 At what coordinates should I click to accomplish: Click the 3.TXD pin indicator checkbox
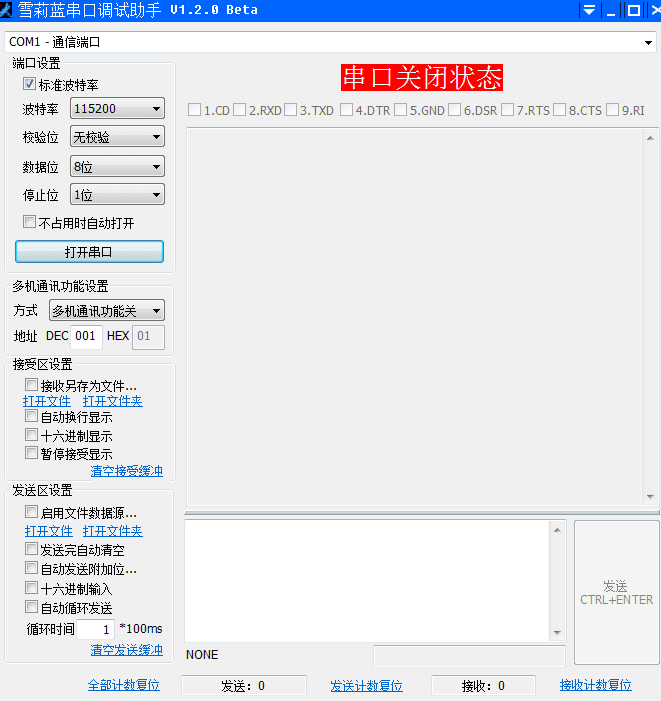click(x=291, y=110)
